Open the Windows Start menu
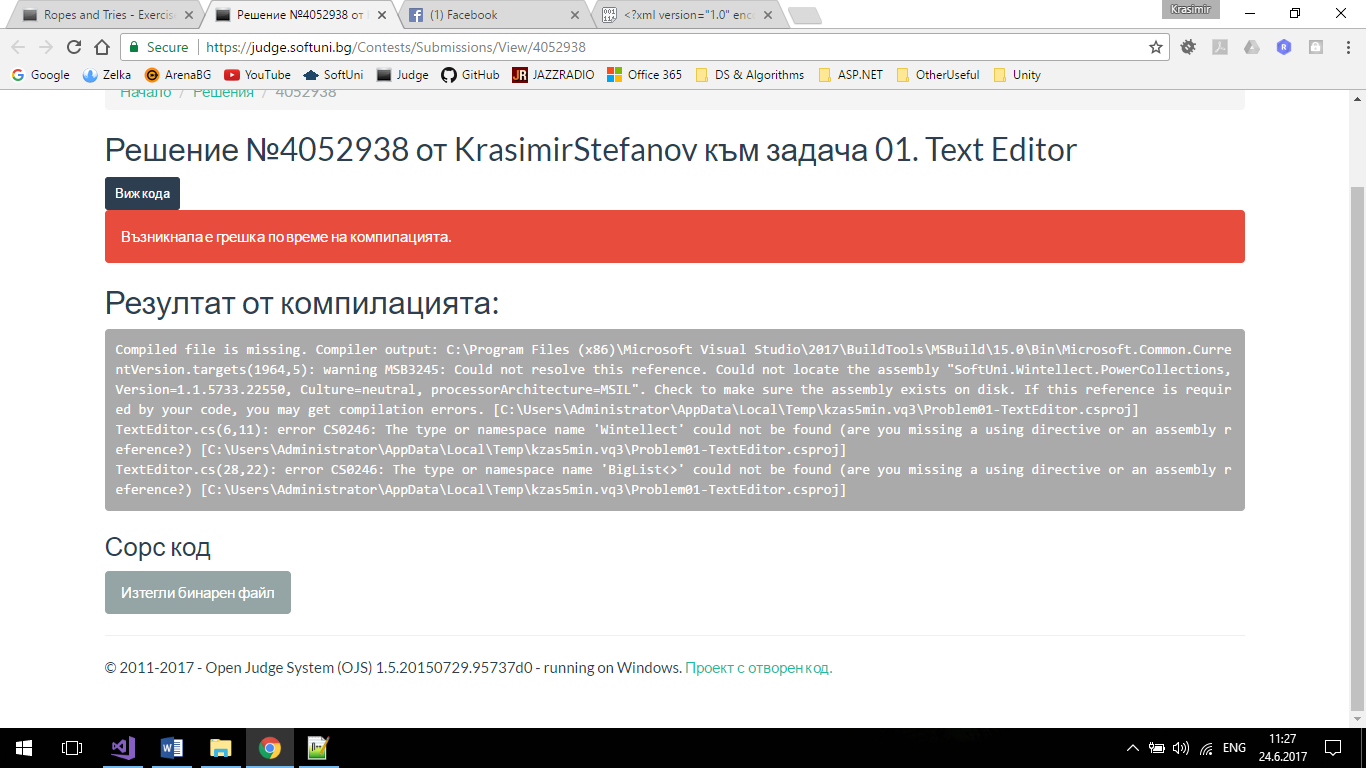This screenshot has width=1366, height=768. (24, 747)
